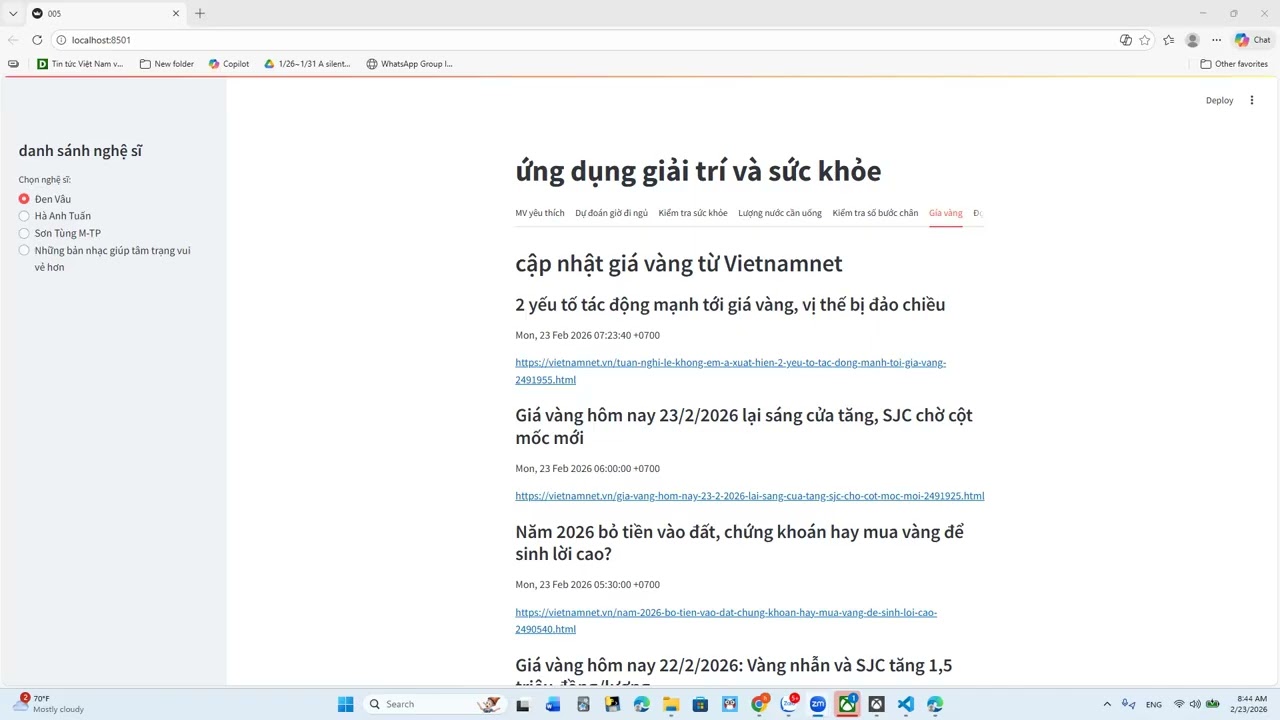
Task: Click the 'Mon, 23 Feb 2026 07:23:40 +0700' date
Action: click(588, 335)
